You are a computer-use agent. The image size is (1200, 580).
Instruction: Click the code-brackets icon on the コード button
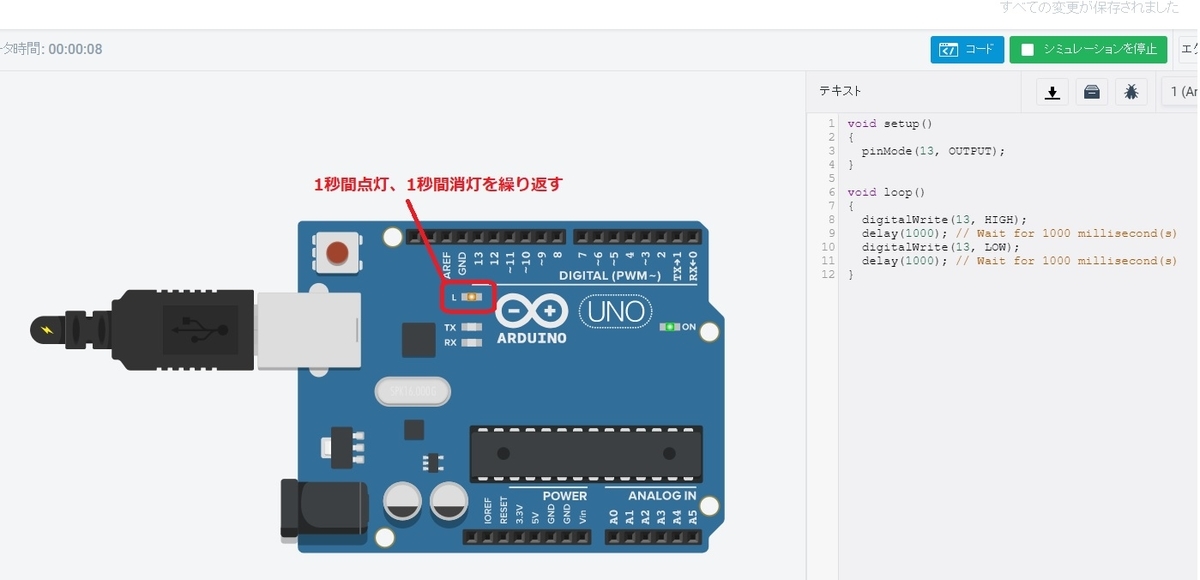tap(948, 49)
